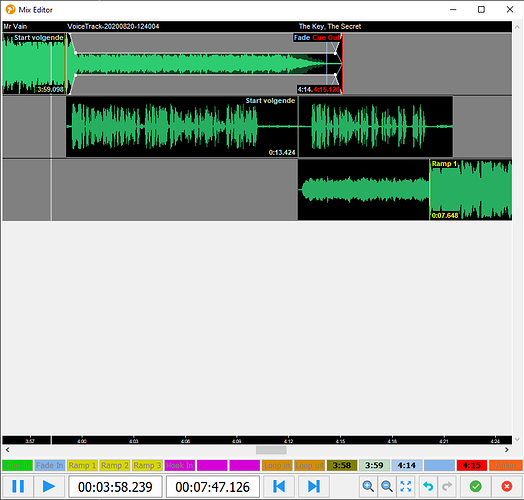Click the Fade marker label on Mr Vain

(302, 37)
